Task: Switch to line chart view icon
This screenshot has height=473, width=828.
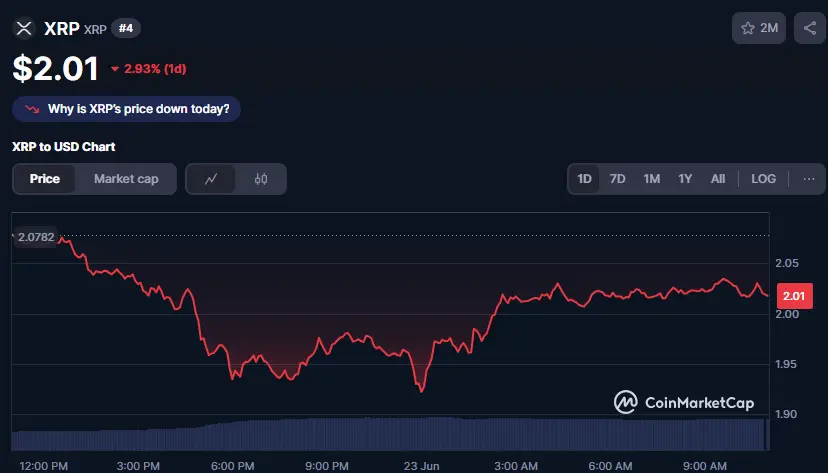Action: click(211, 179)
